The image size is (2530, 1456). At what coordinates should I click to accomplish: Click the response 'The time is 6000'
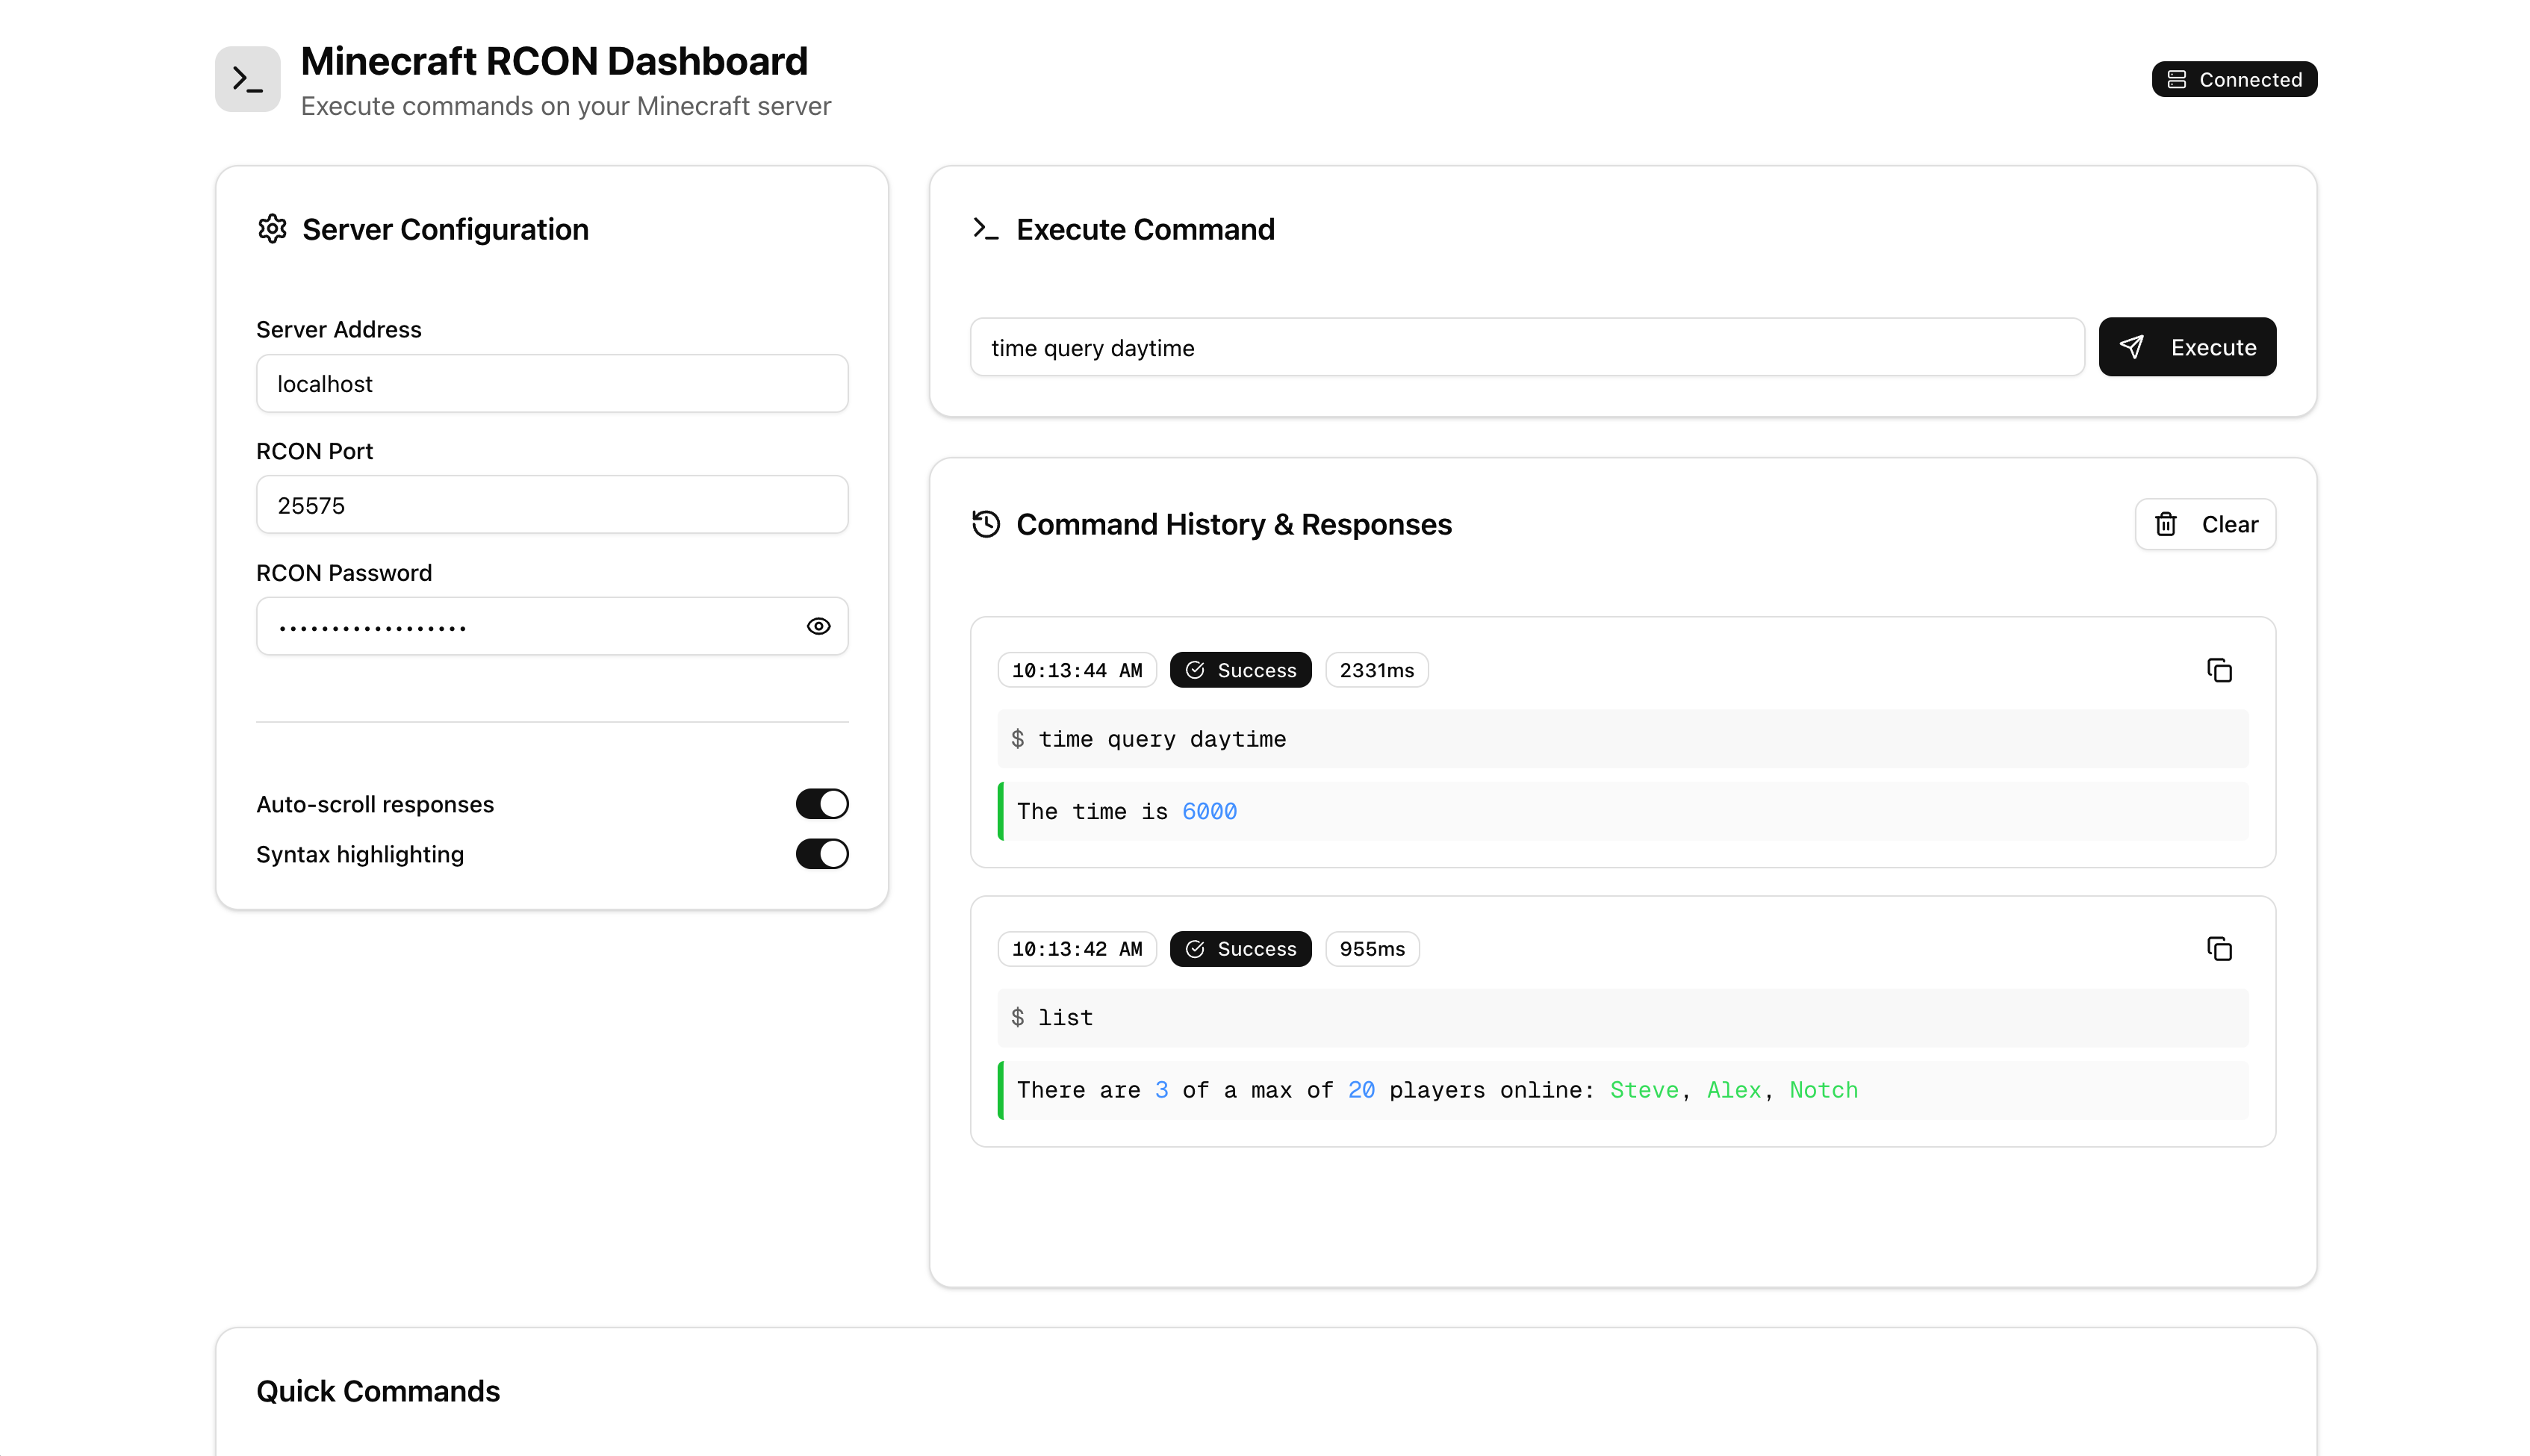pos(1623,811)
